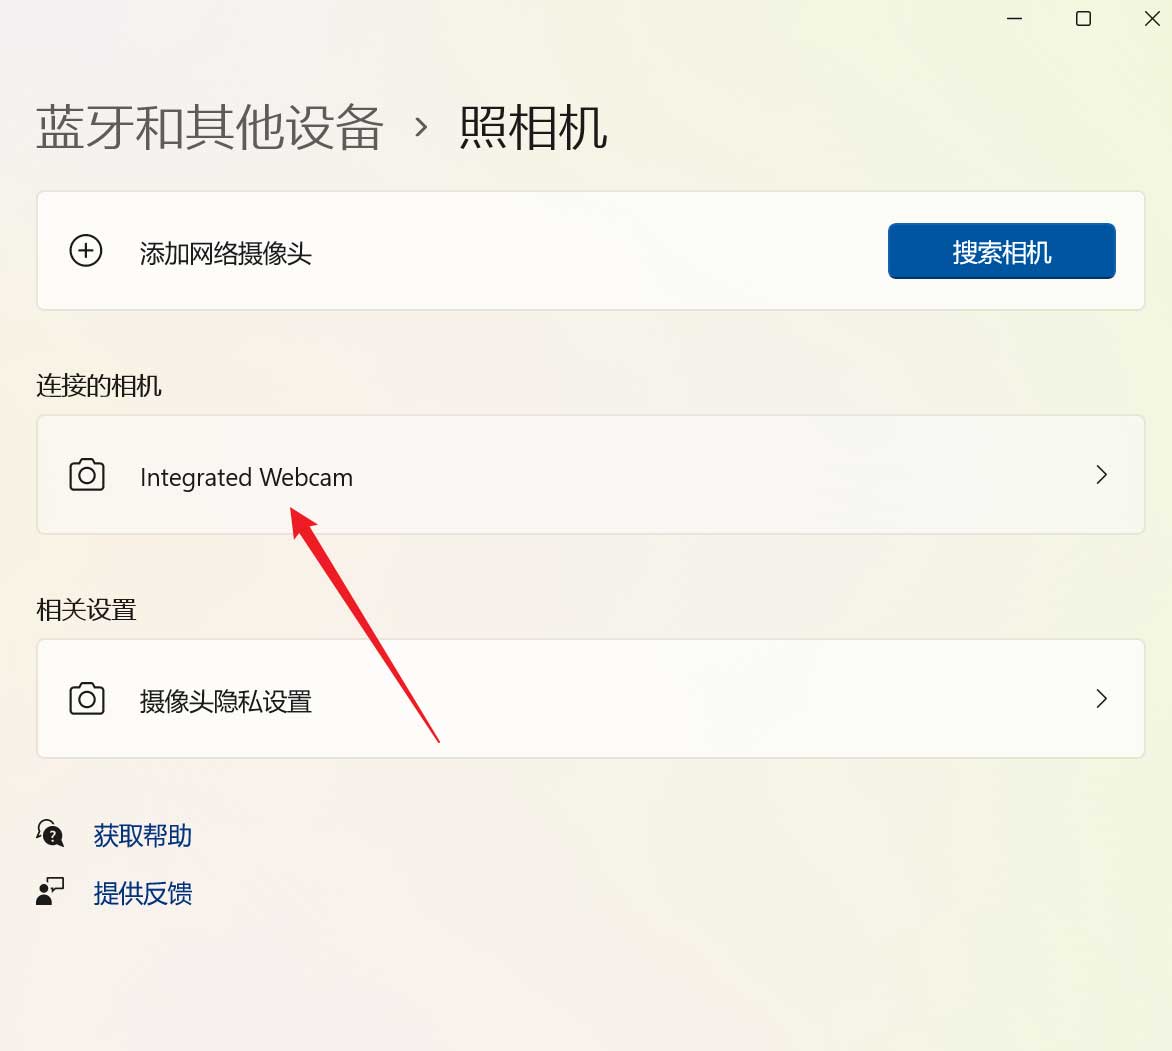Click the plus icon next to 添加网络摄像头
This screenshot has width=1172, height=1051.
point(86,251)
